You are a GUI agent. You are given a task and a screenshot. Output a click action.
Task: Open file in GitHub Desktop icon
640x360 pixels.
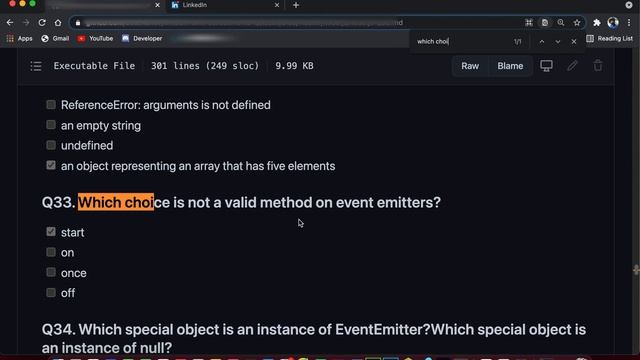(x=546, y=66)
